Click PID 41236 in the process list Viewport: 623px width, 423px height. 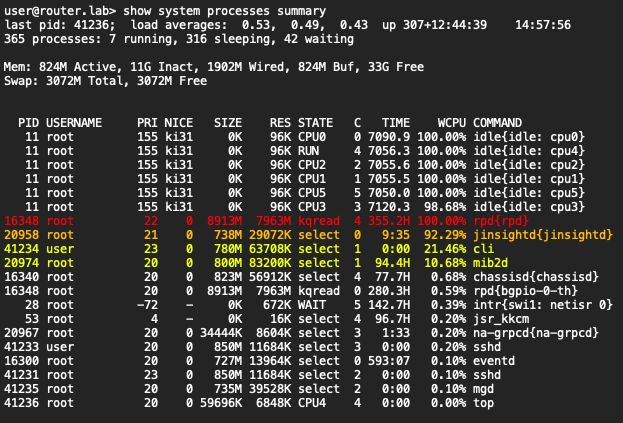pos(21,403)
